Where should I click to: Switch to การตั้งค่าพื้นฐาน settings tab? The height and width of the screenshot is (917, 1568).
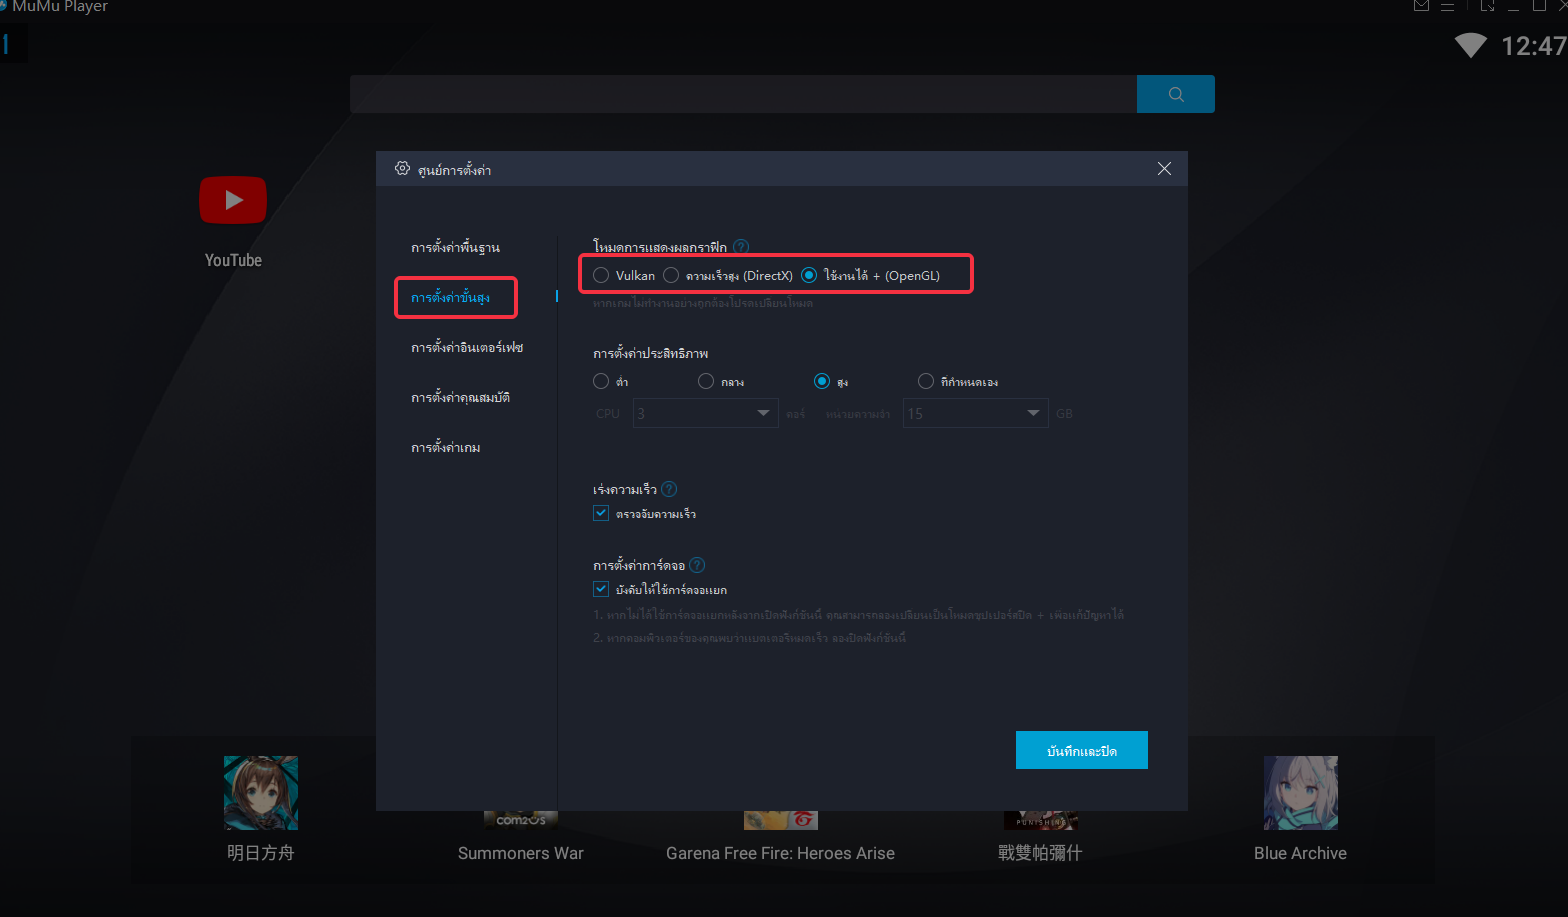coord(455,247)
